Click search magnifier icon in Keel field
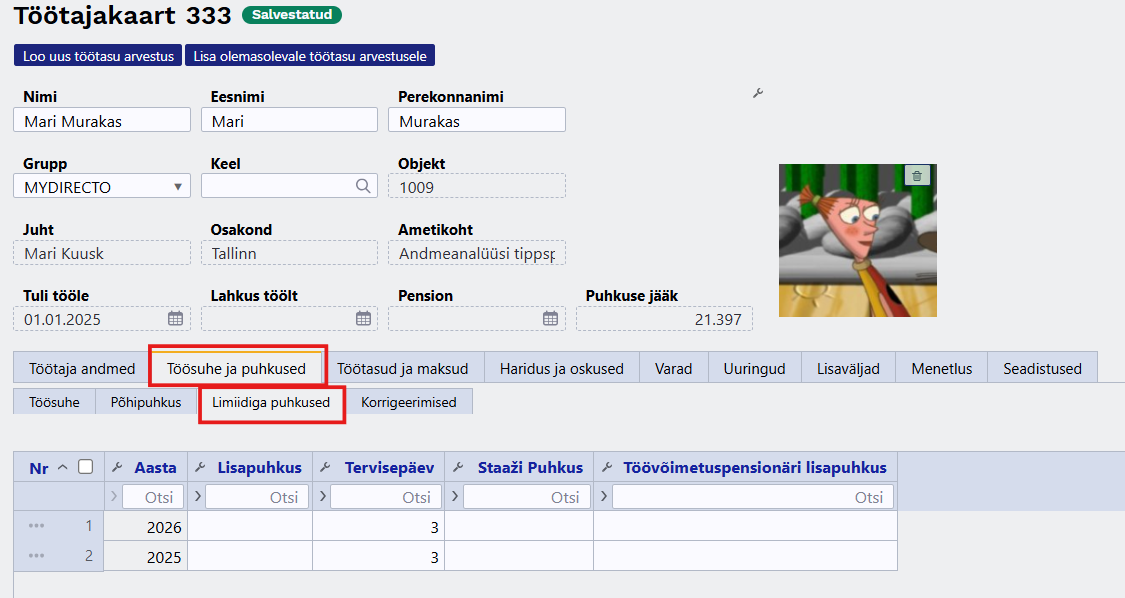This screenshot has width=1125, height=598. [x=363, y=186]
